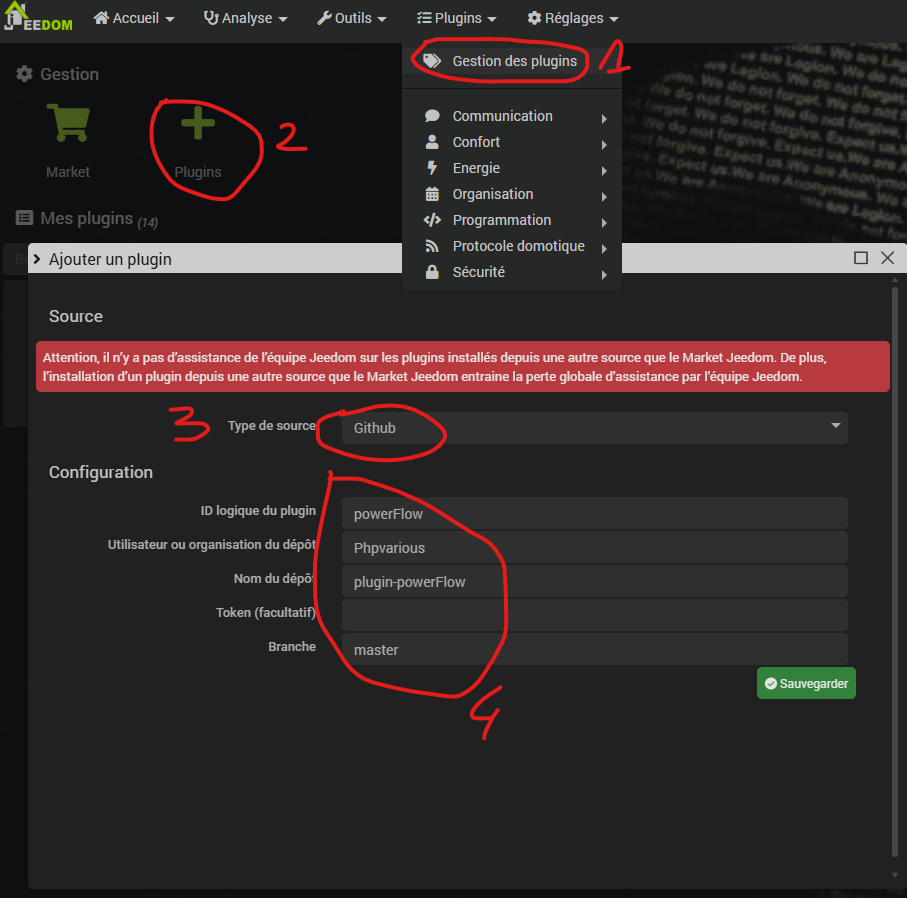Viewport: 907px width, 898px height.
Task: Open the Analyse menu
Action: (245, 19)
